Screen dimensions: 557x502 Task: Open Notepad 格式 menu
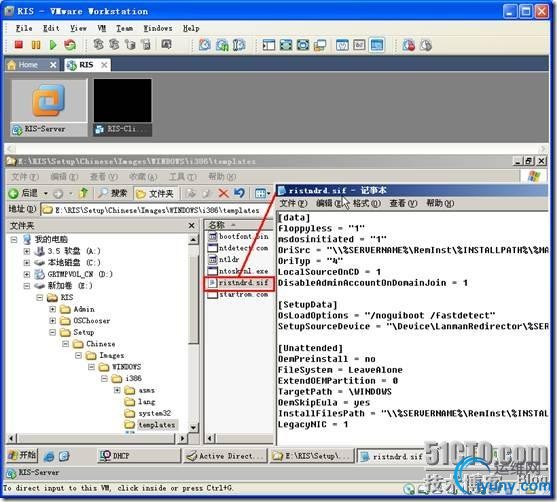point(366,203)
